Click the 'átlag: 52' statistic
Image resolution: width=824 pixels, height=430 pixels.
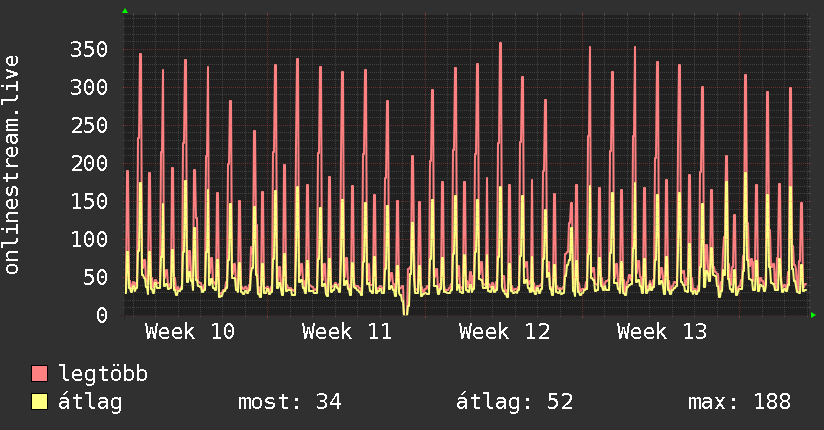(x=514, y=402)
